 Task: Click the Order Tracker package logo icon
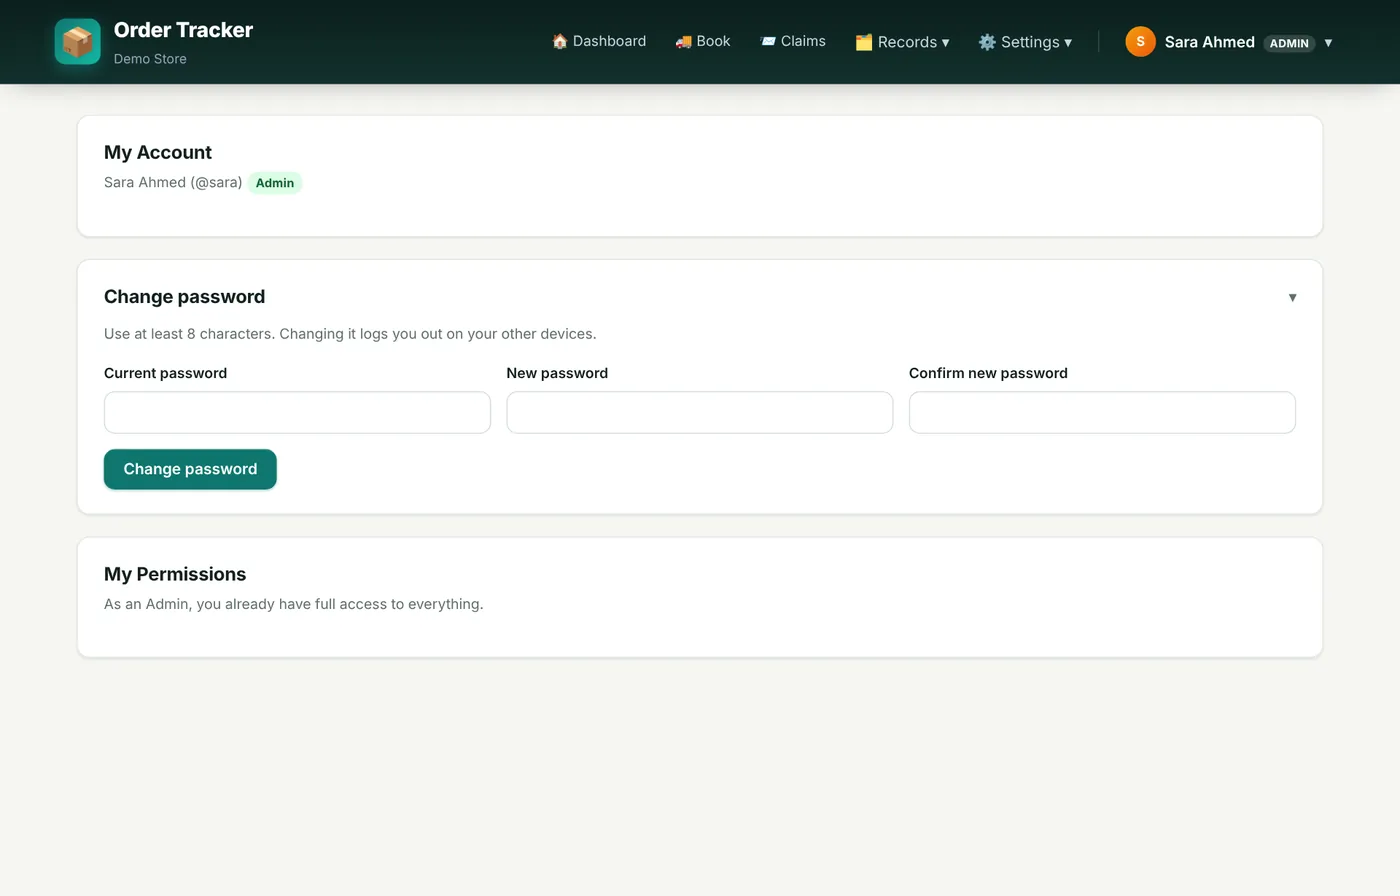[77, 42]
